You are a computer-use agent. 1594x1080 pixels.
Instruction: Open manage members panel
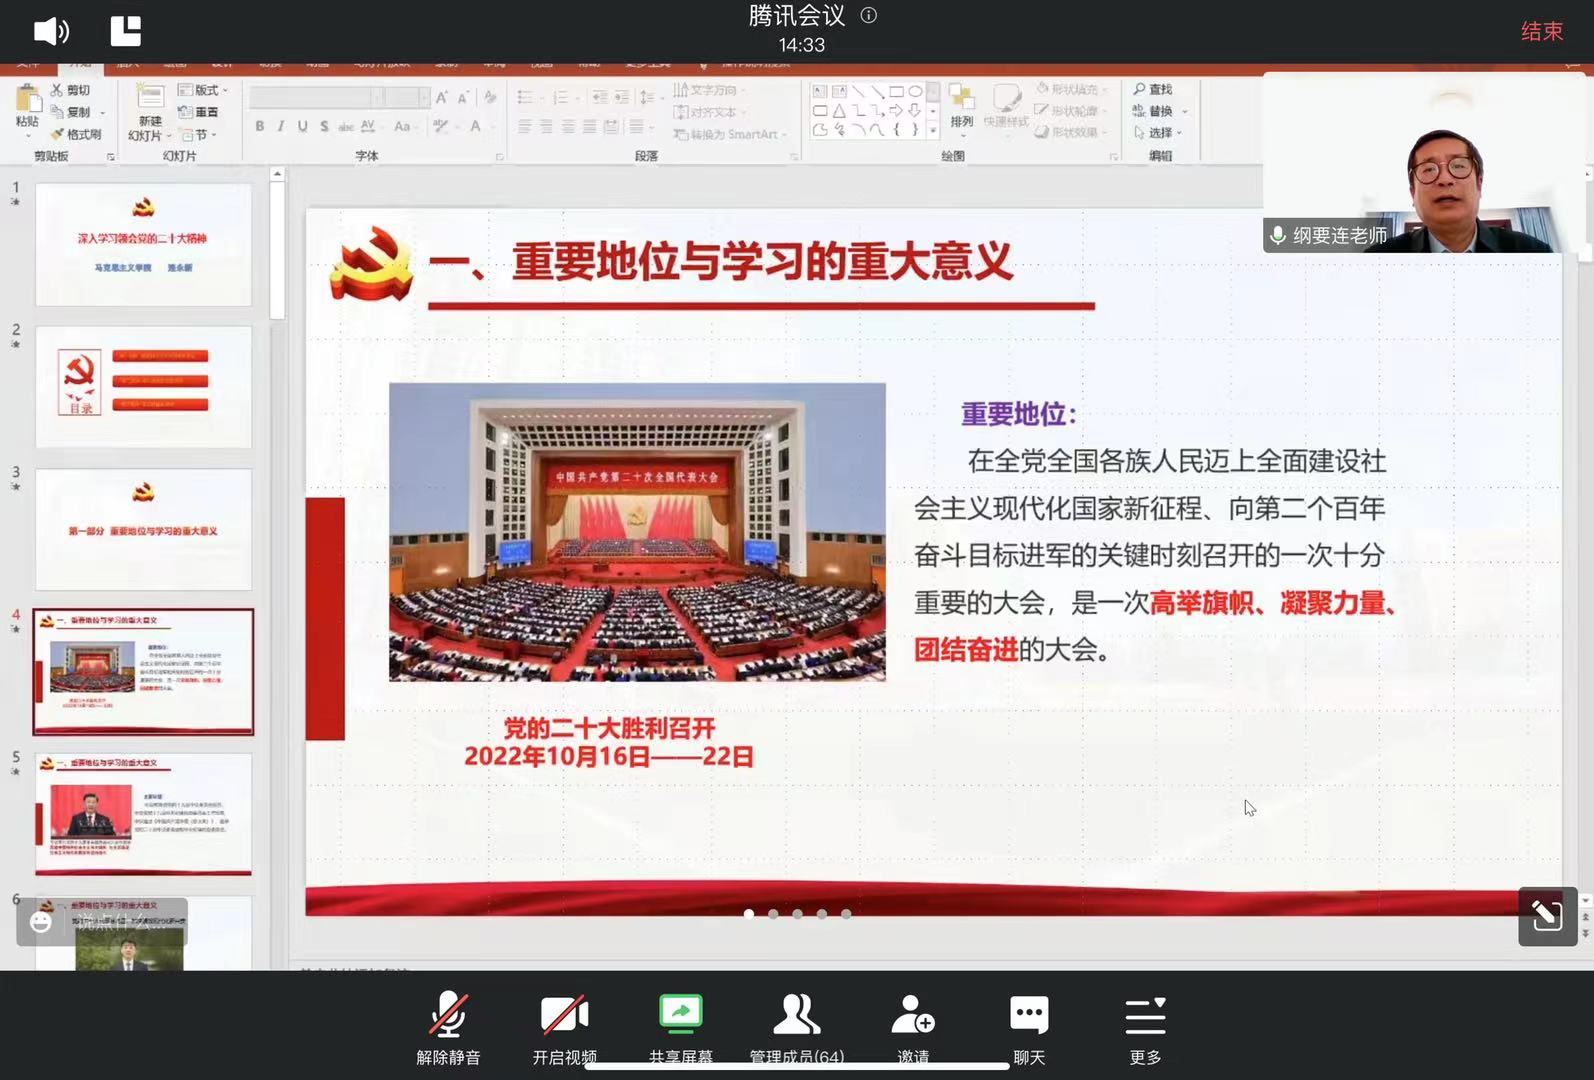coord(796,1028)
